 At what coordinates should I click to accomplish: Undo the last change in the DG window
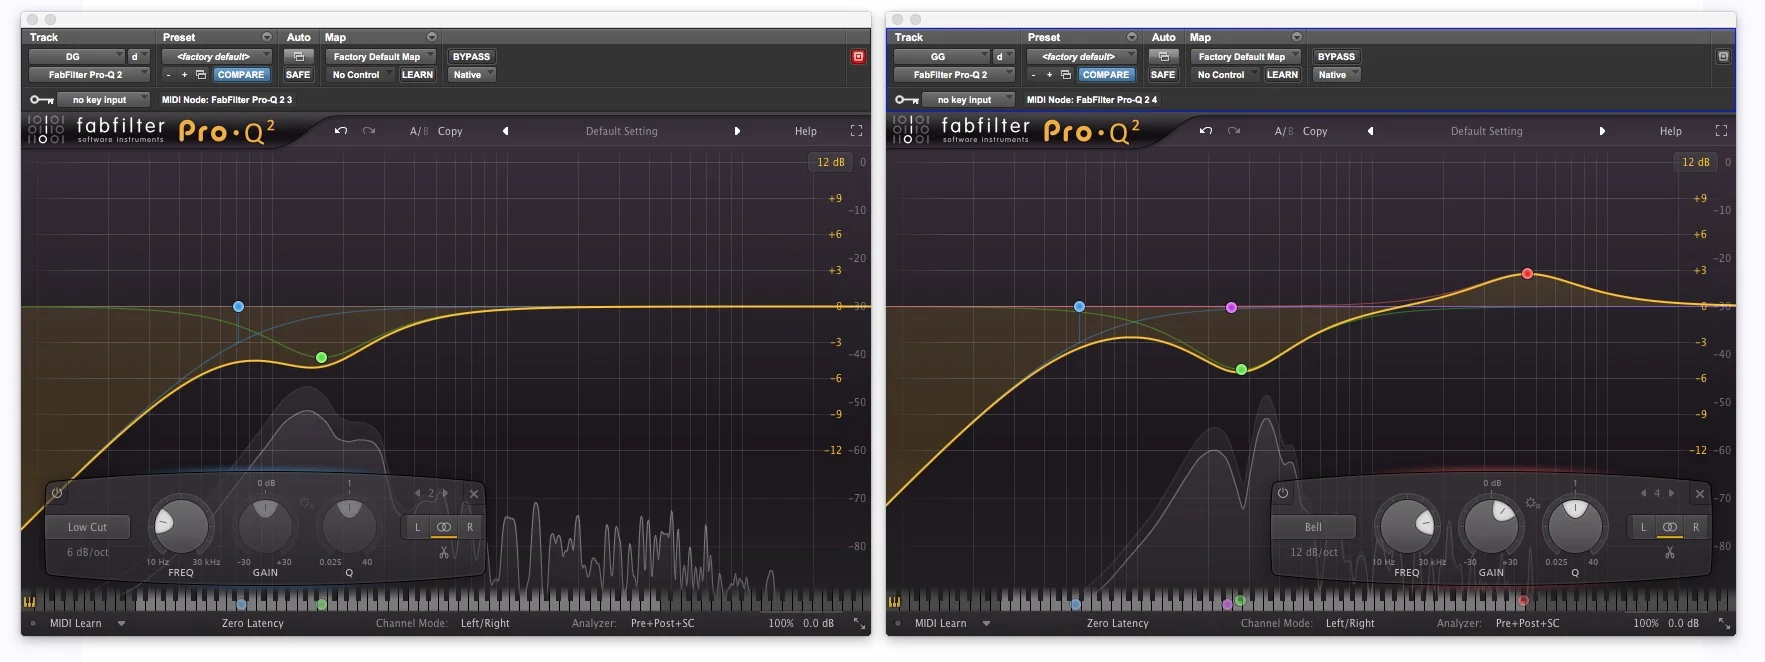click(x=341, y=131)
